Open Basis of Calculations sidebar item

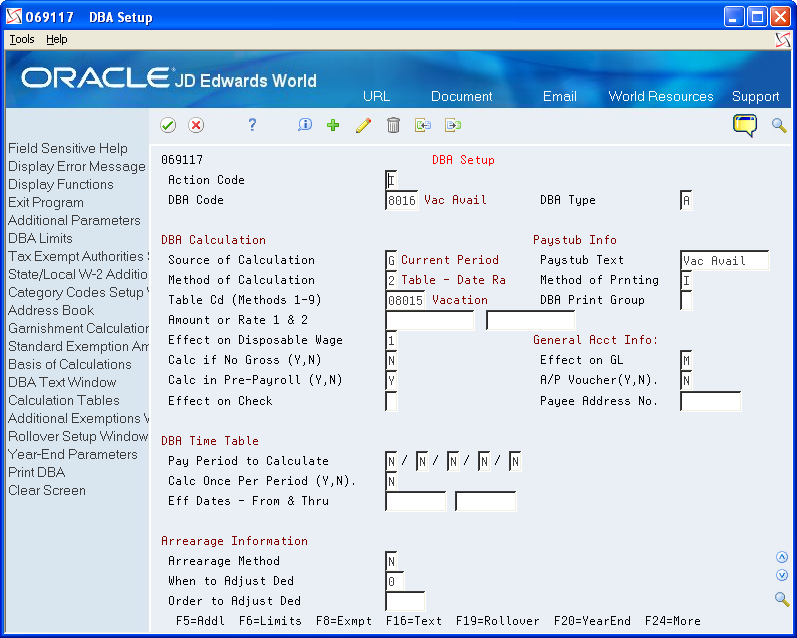click(70, 364)
